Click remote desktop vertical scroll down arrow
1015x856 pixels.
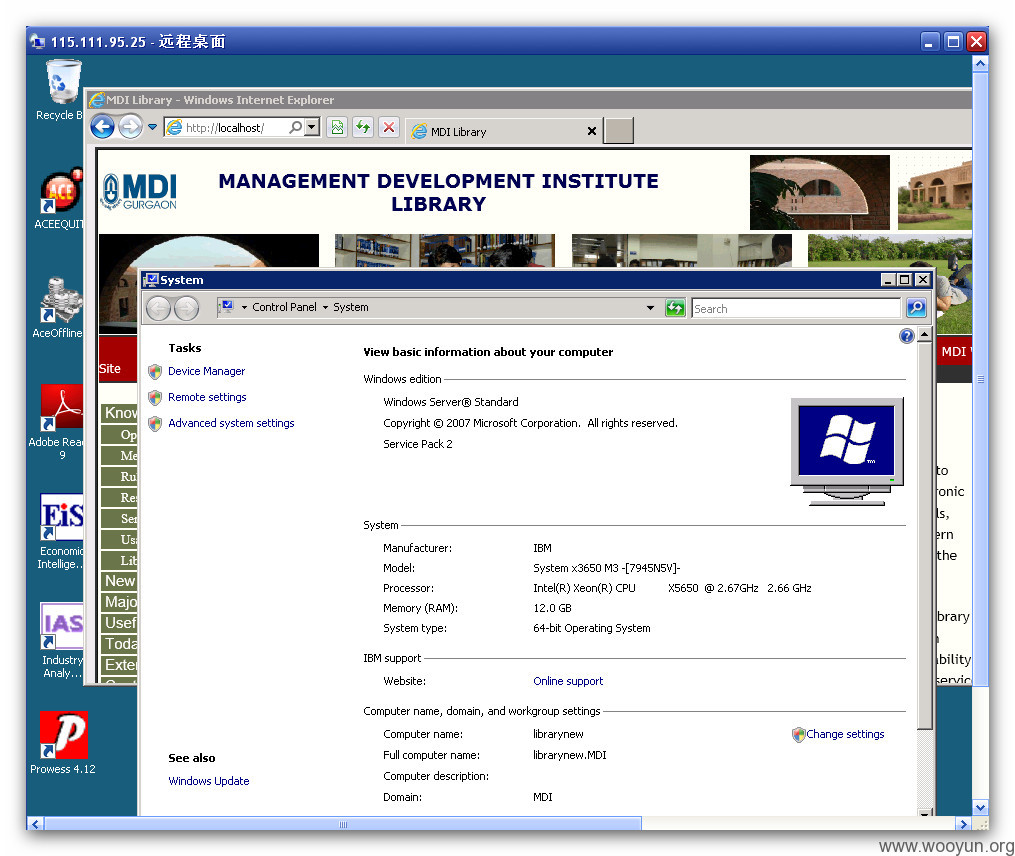click(x=980, y=807)
